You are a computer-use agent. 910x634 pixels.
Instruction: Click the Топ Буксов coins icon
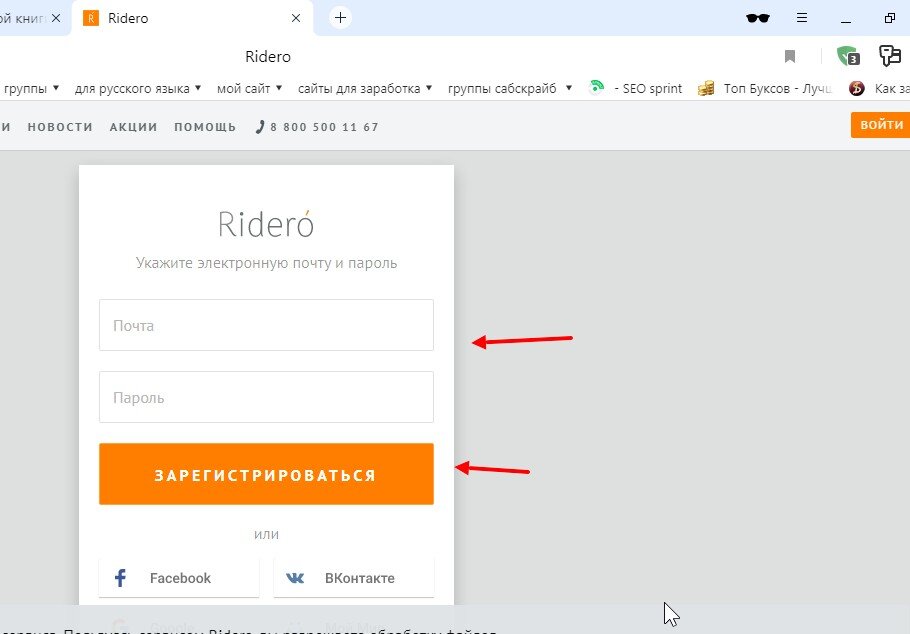706,88
